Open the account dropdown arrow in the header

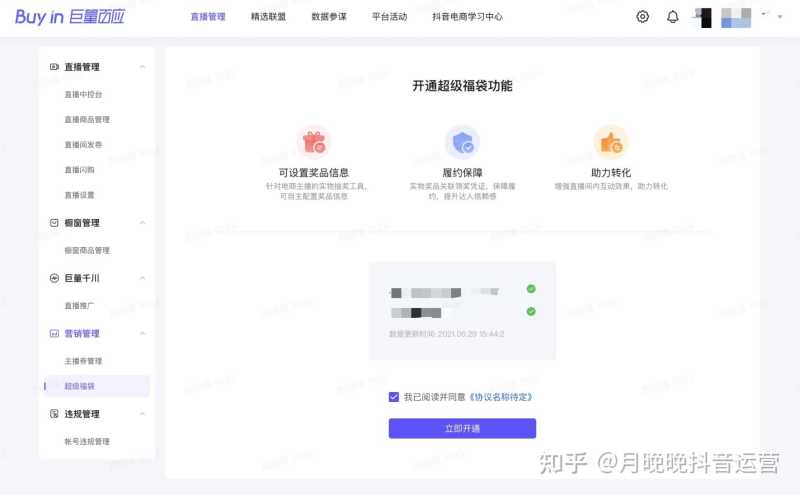click(x=780, y=17)
